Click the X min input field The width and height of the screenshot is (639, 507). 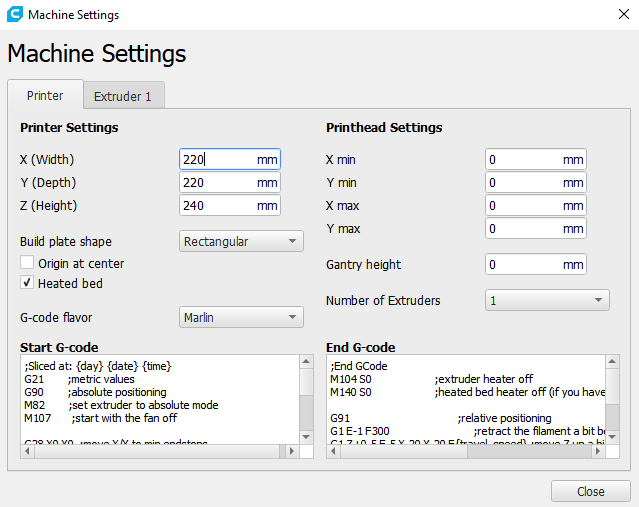[523, 159]
